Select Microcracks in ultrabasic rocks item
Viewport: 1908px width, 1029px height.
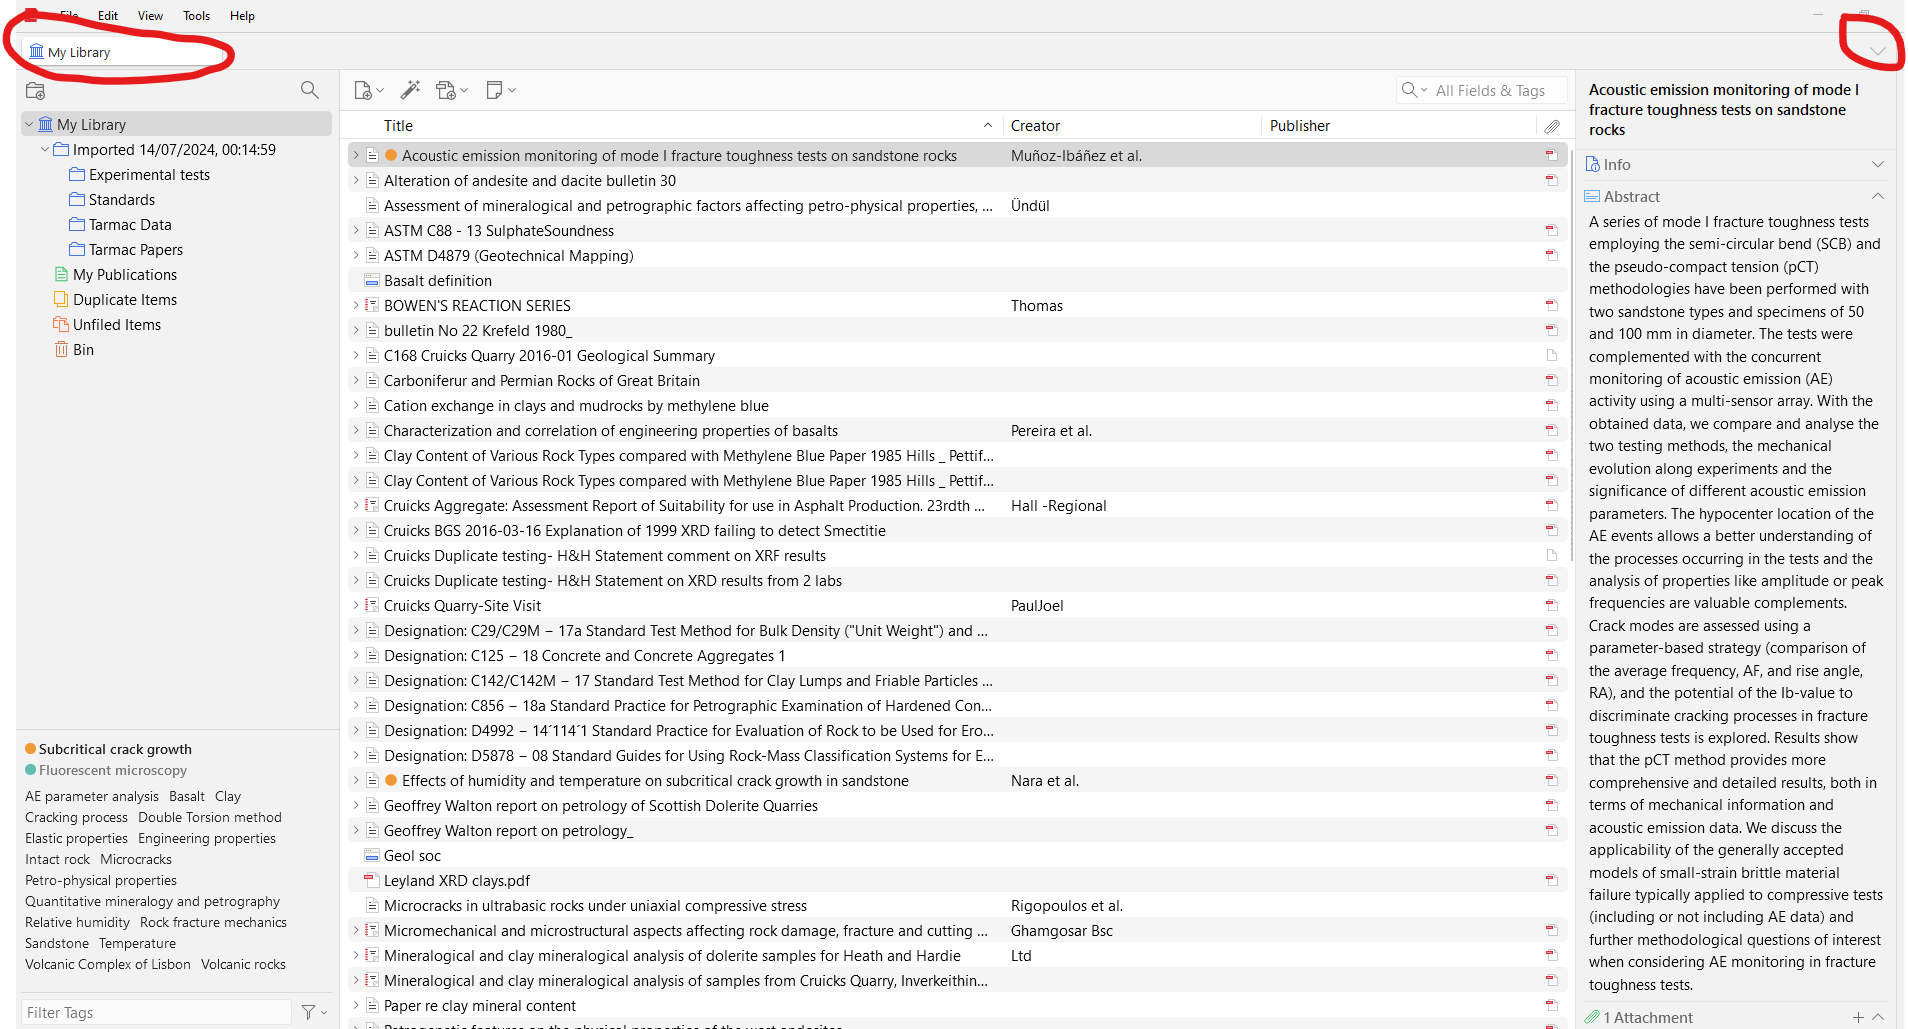click(x=957, y=906)
